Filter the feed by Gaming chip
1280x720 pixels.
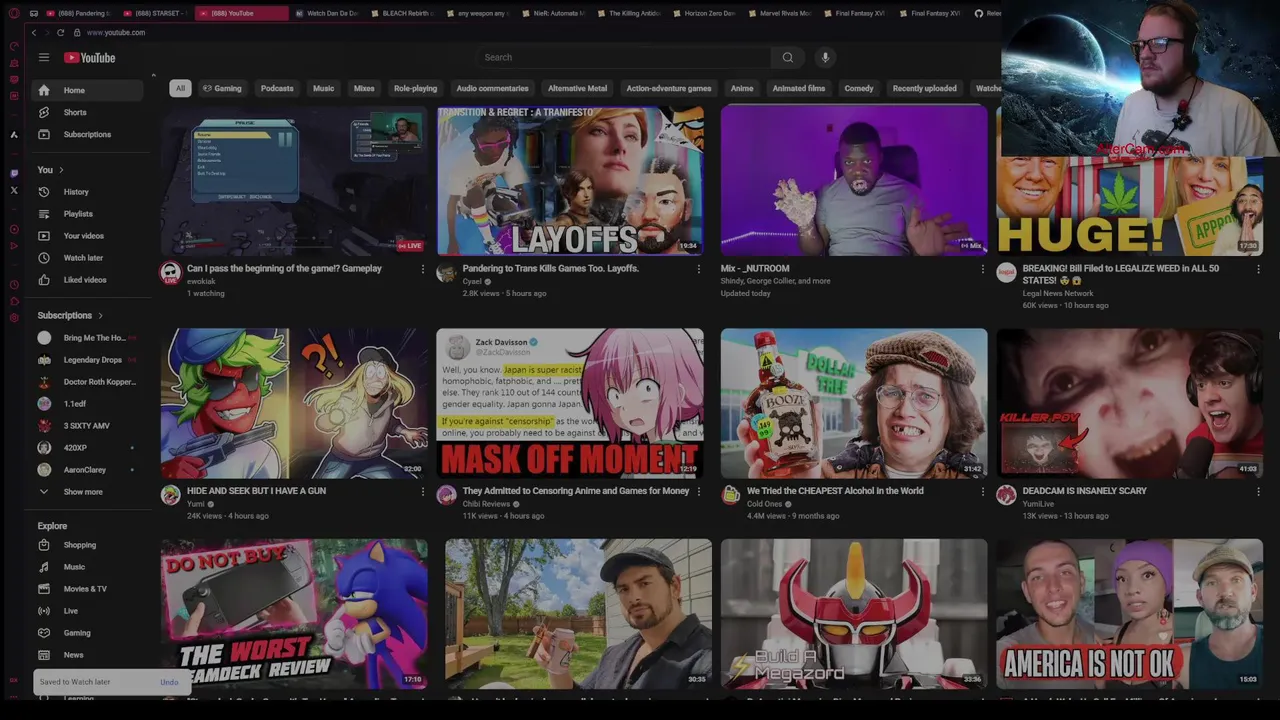tap(222, 89)
